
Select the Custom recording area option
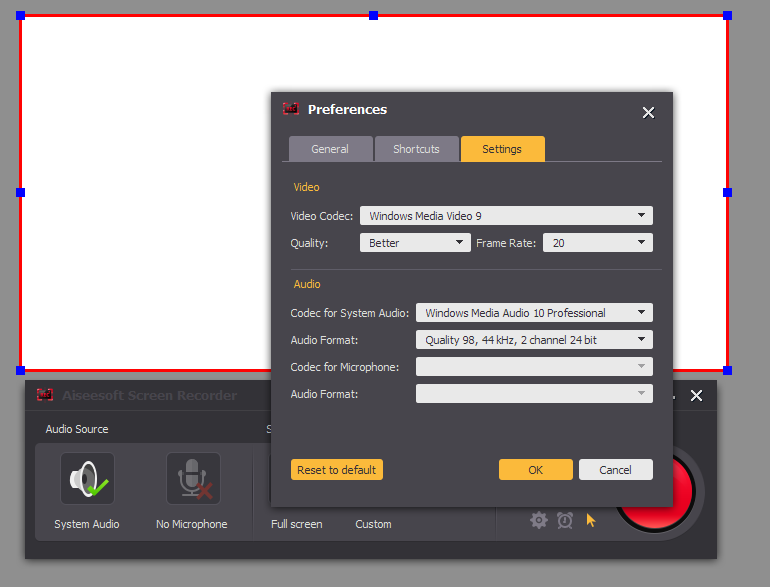pyautogui.click(x=373, y=524)
